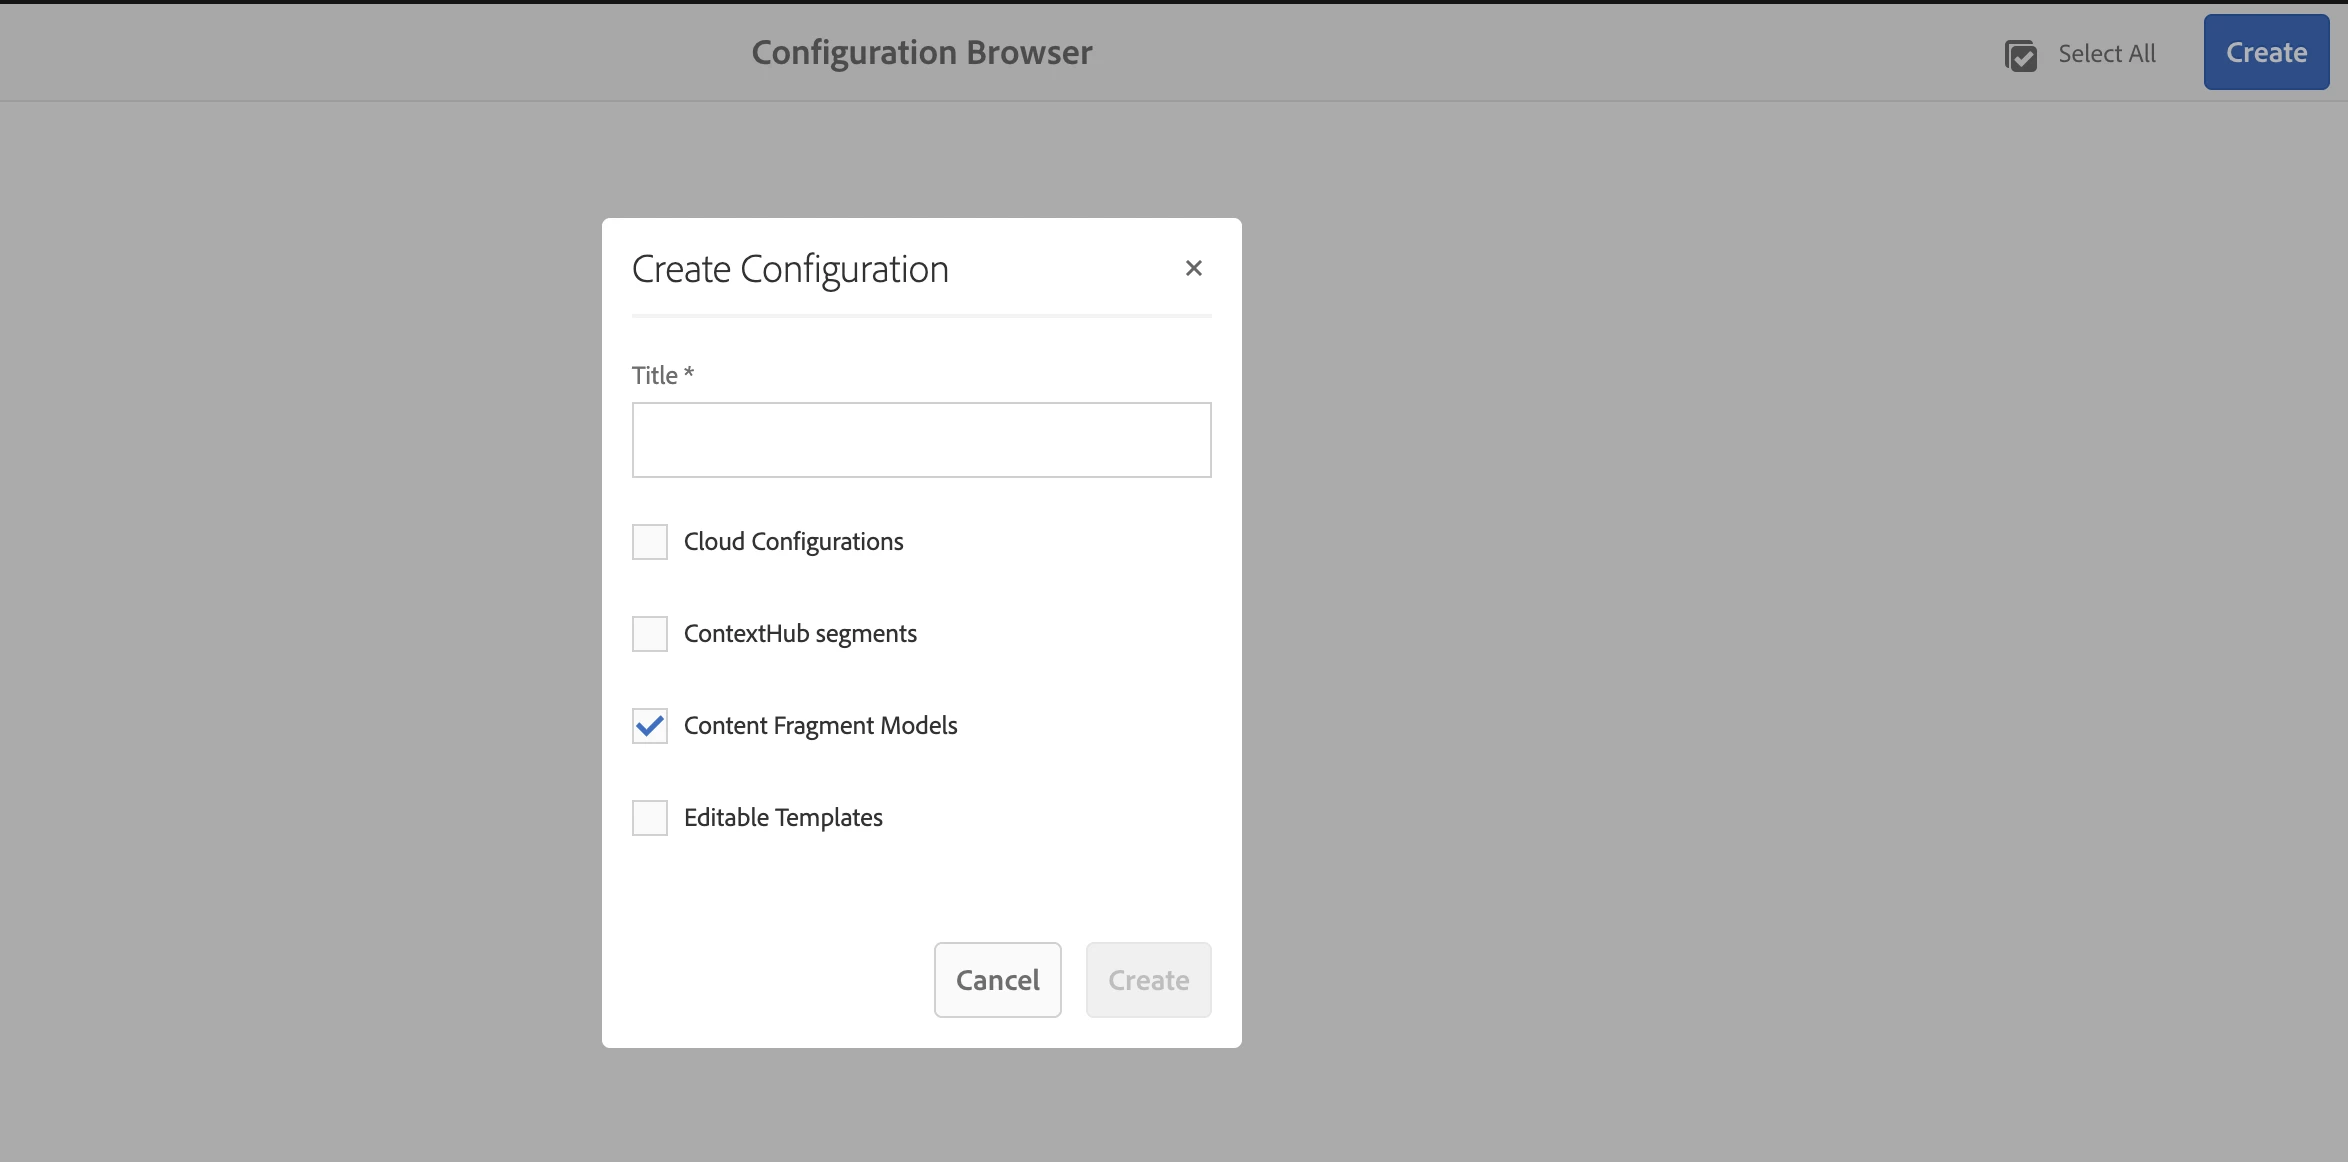The image size is (2348, 1162).
Task: Check the Editable Templates checkbox
Action: point(650,818)
